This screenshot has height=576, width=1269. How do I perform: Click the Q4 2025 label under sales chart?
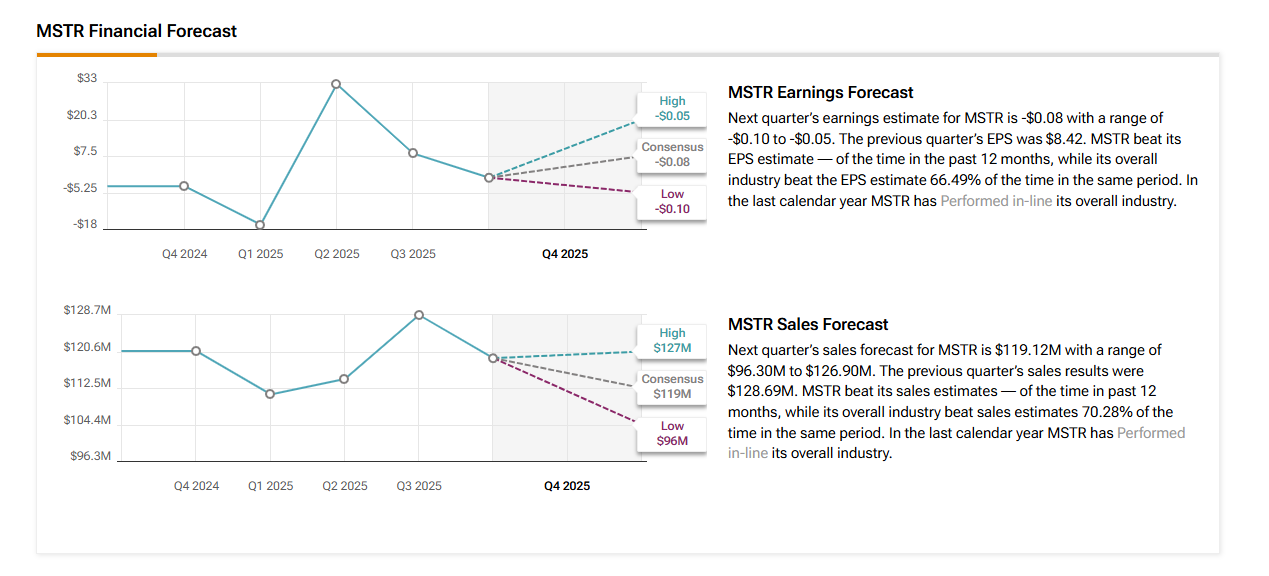tap(567, 486)
